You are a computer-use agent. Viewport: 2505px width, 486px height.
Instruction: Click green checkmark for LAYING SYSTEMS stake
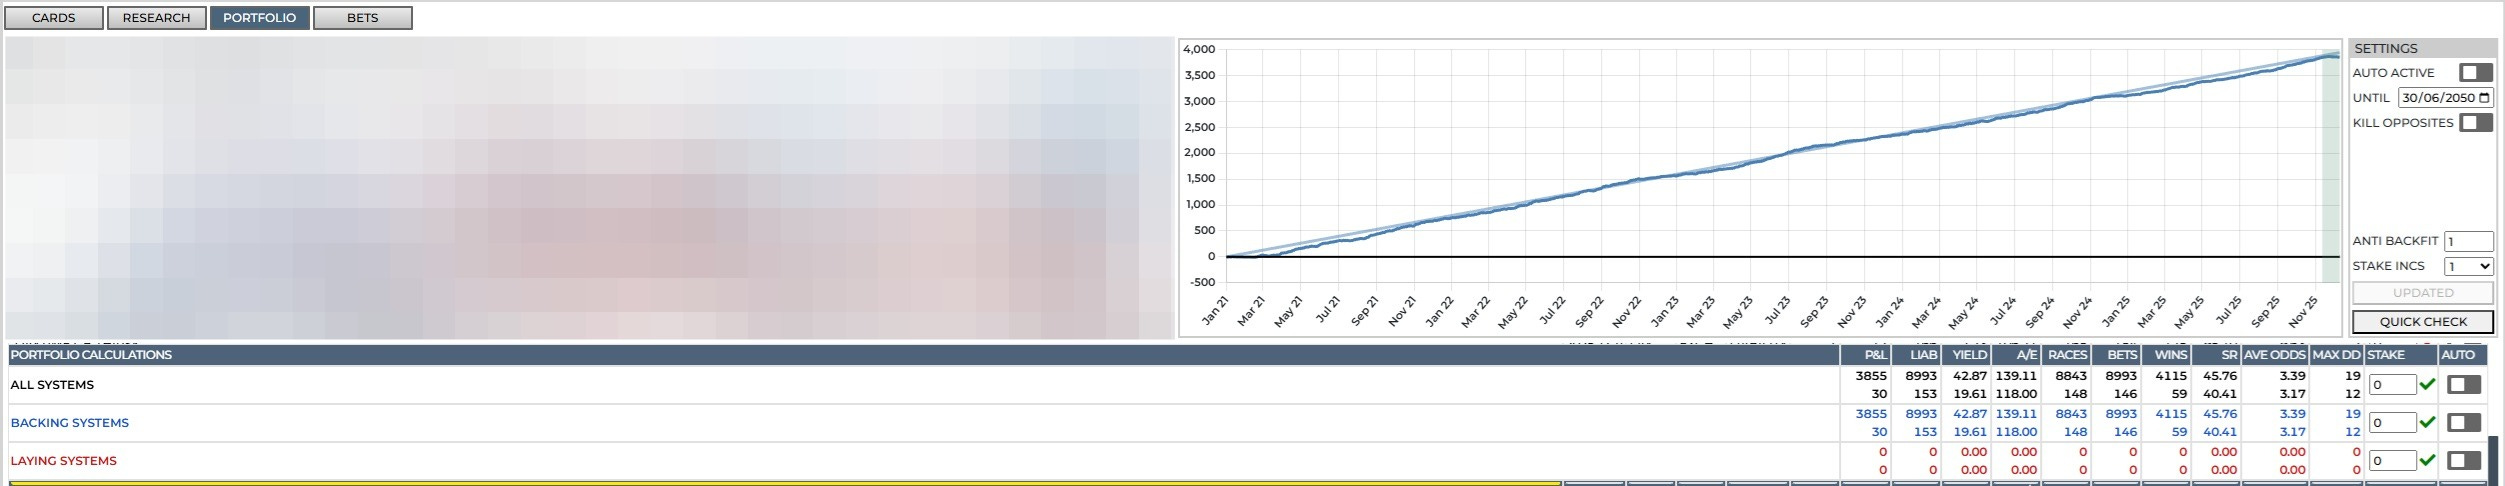[2427, 461]
